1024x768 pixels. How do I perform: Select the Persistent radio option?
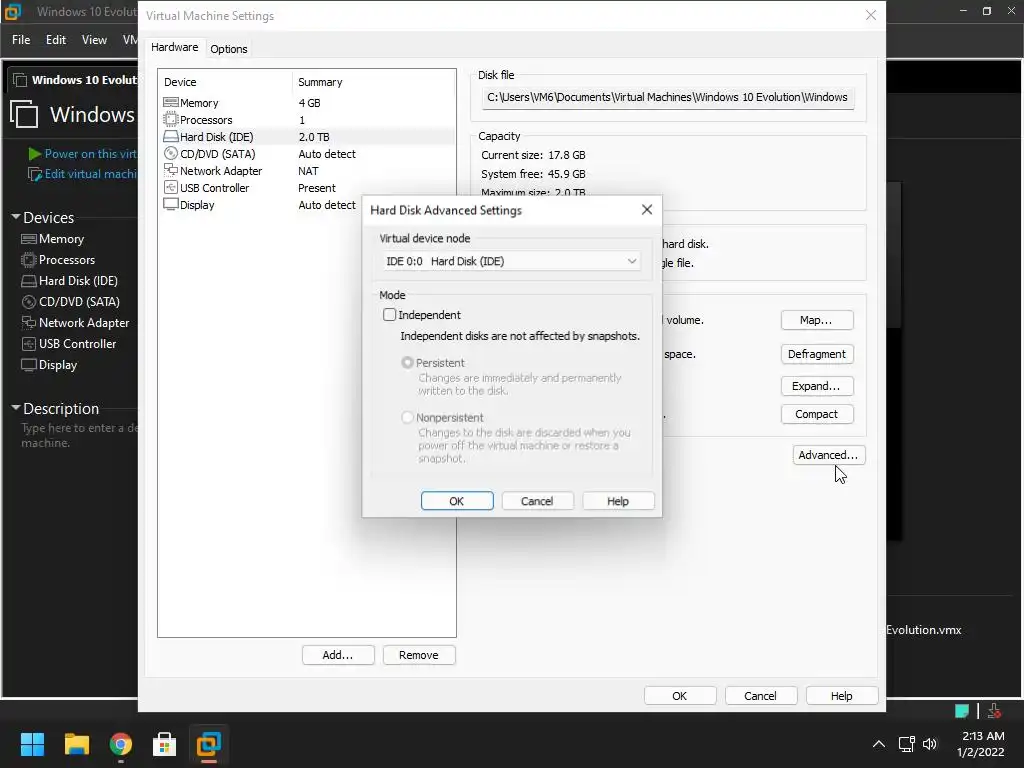pyautogui.click(x=407, y=362)
